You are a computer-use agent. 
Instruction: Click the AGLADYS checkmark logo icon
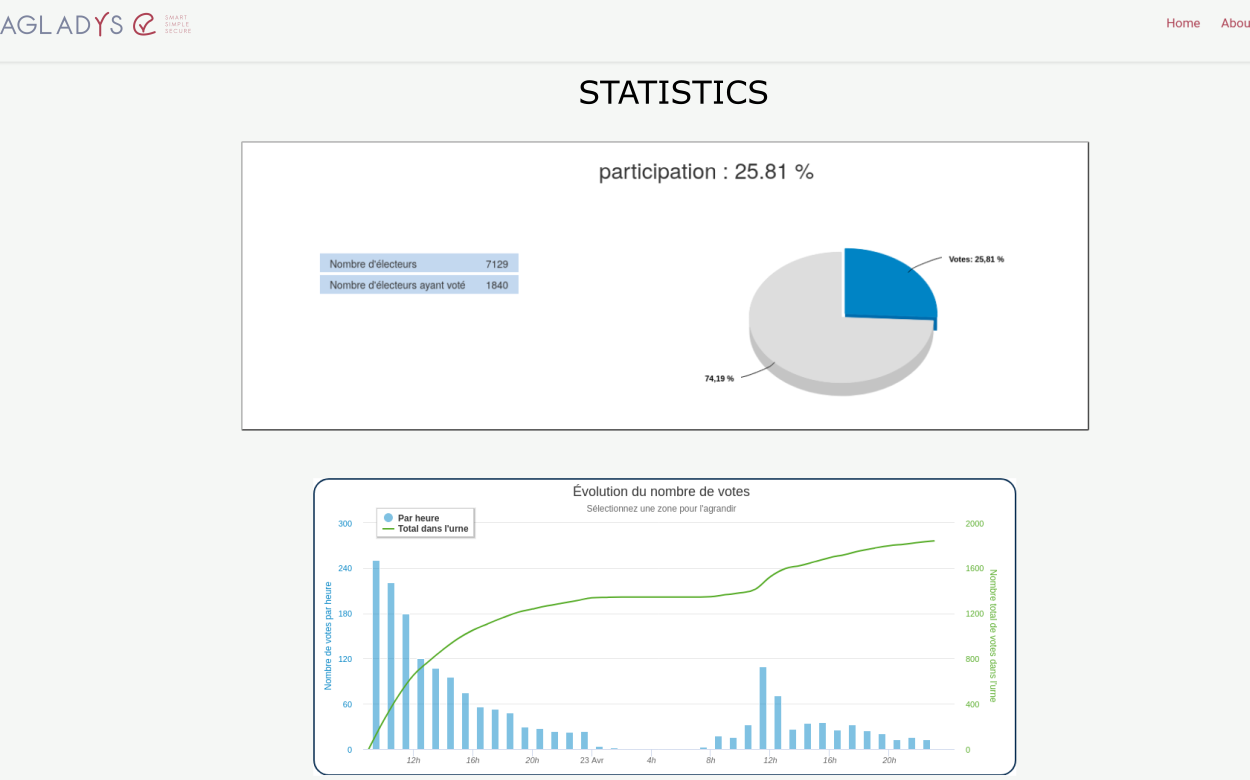(x=145, y=24)
